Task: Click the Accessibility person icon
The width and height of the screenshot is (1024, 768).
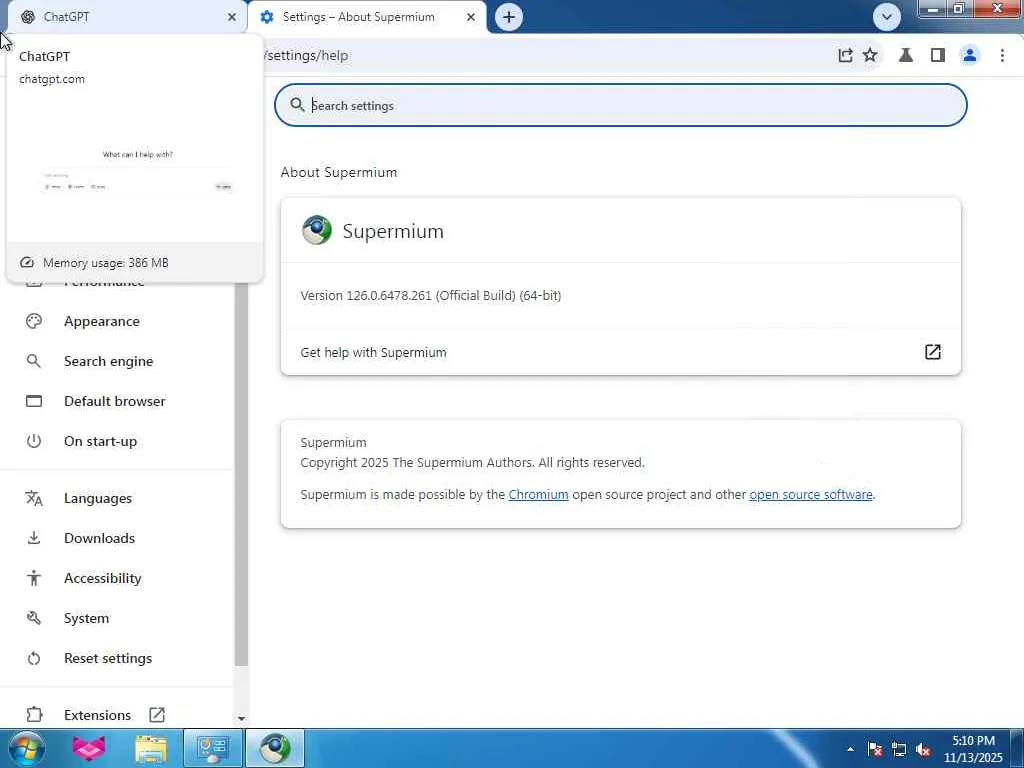Action: coord(34,578)
